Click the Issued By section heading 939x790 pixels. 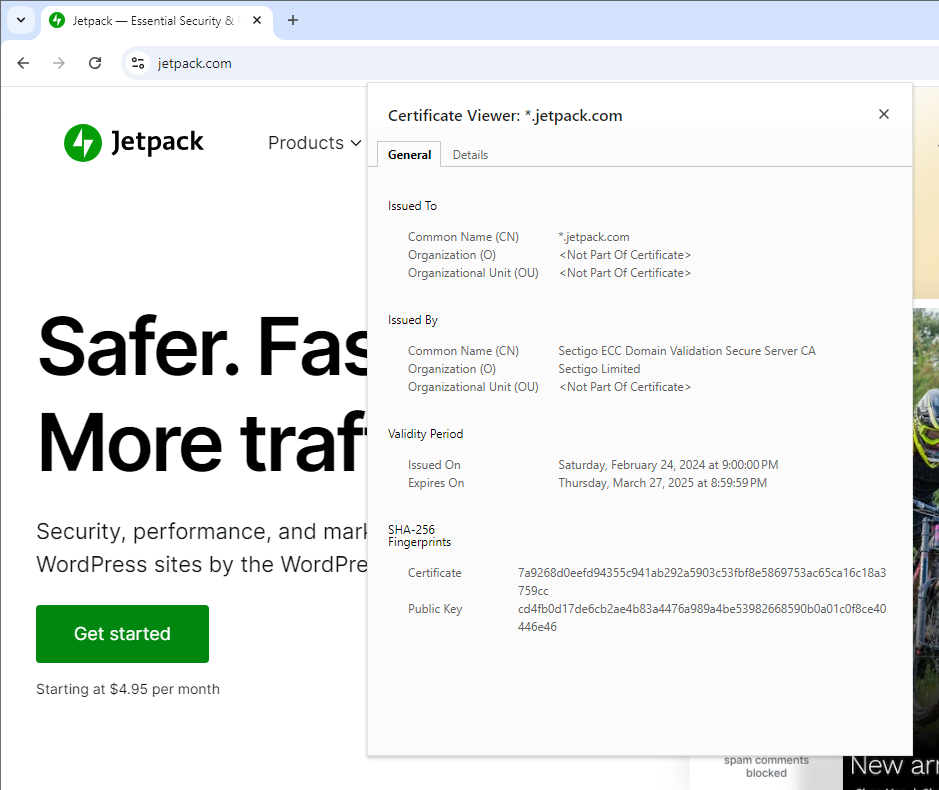413,320
